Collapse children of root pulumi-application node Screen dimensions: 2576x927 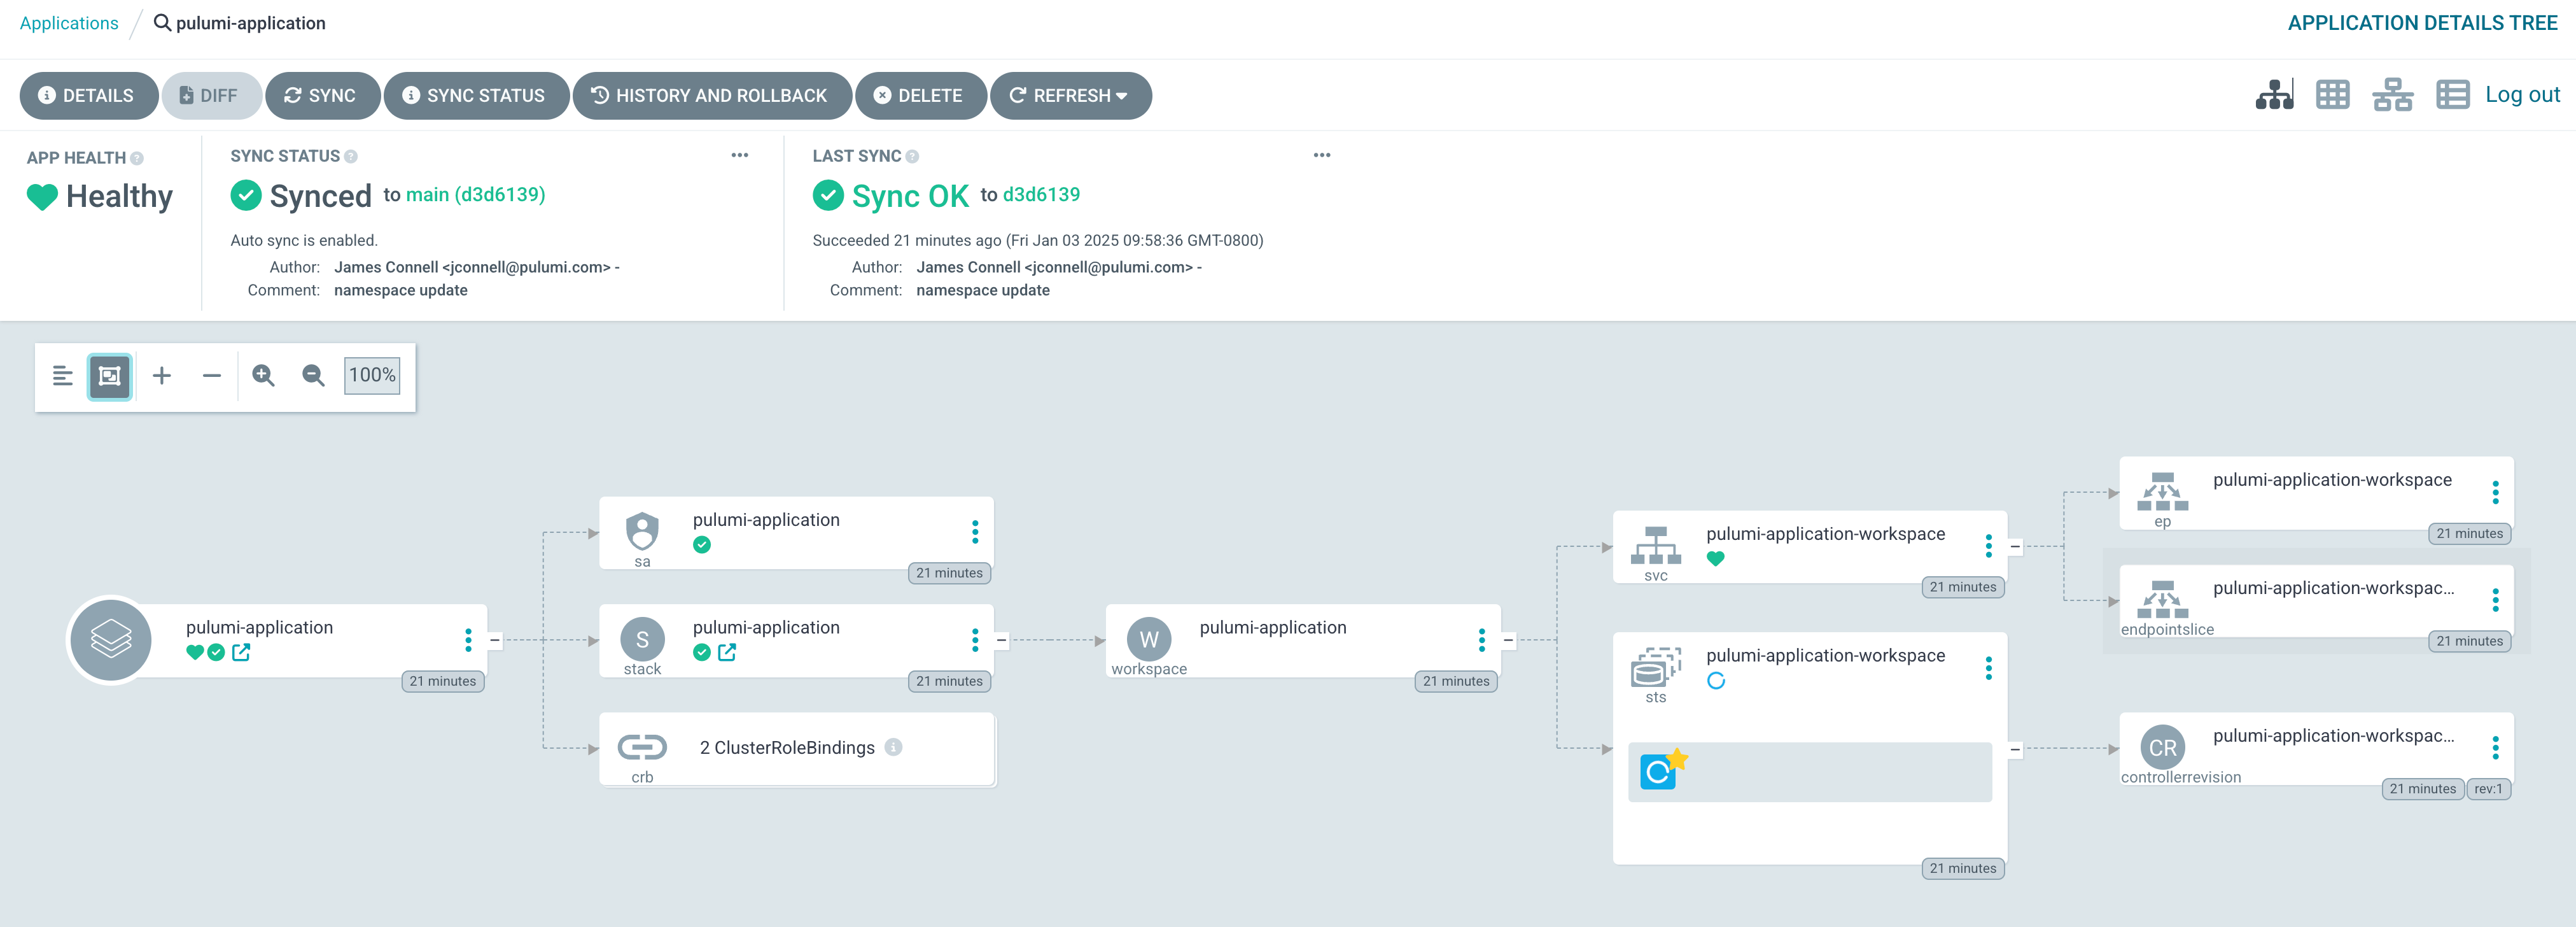coord(494,640)
